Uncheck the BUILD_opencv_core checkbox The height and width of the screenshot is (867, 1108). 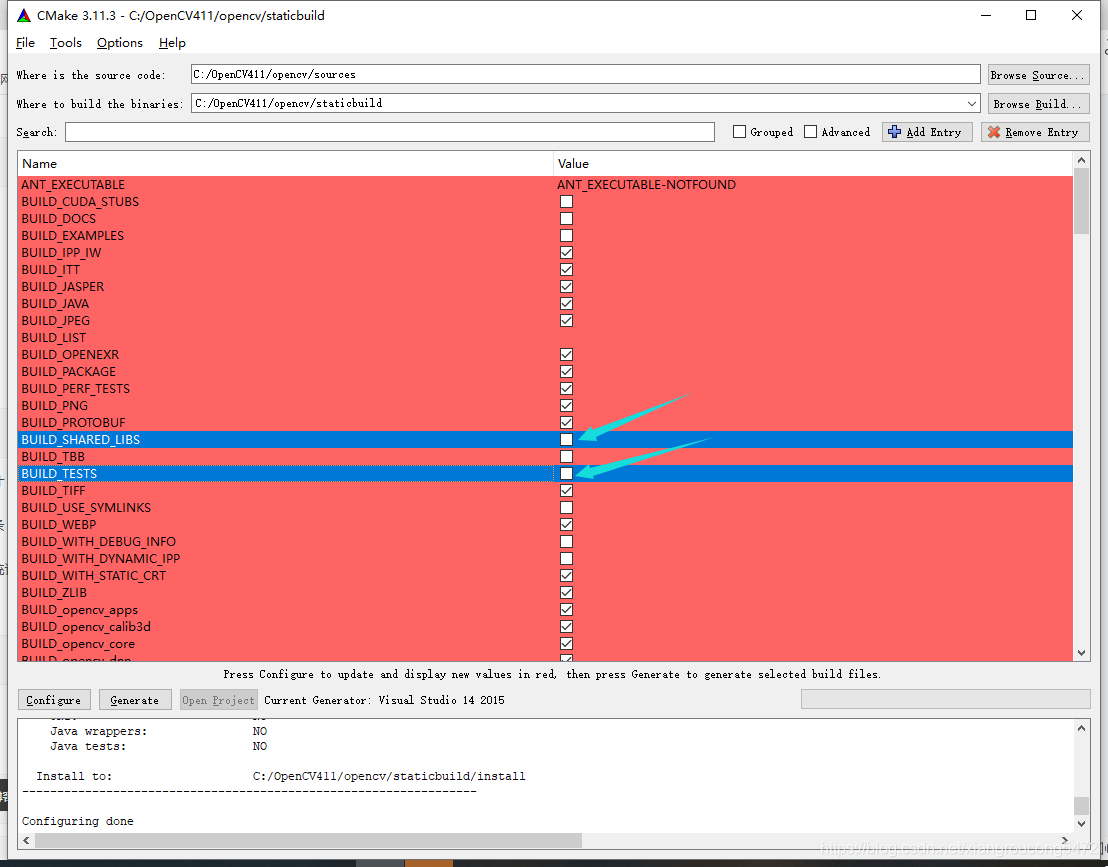pos(566,644)
